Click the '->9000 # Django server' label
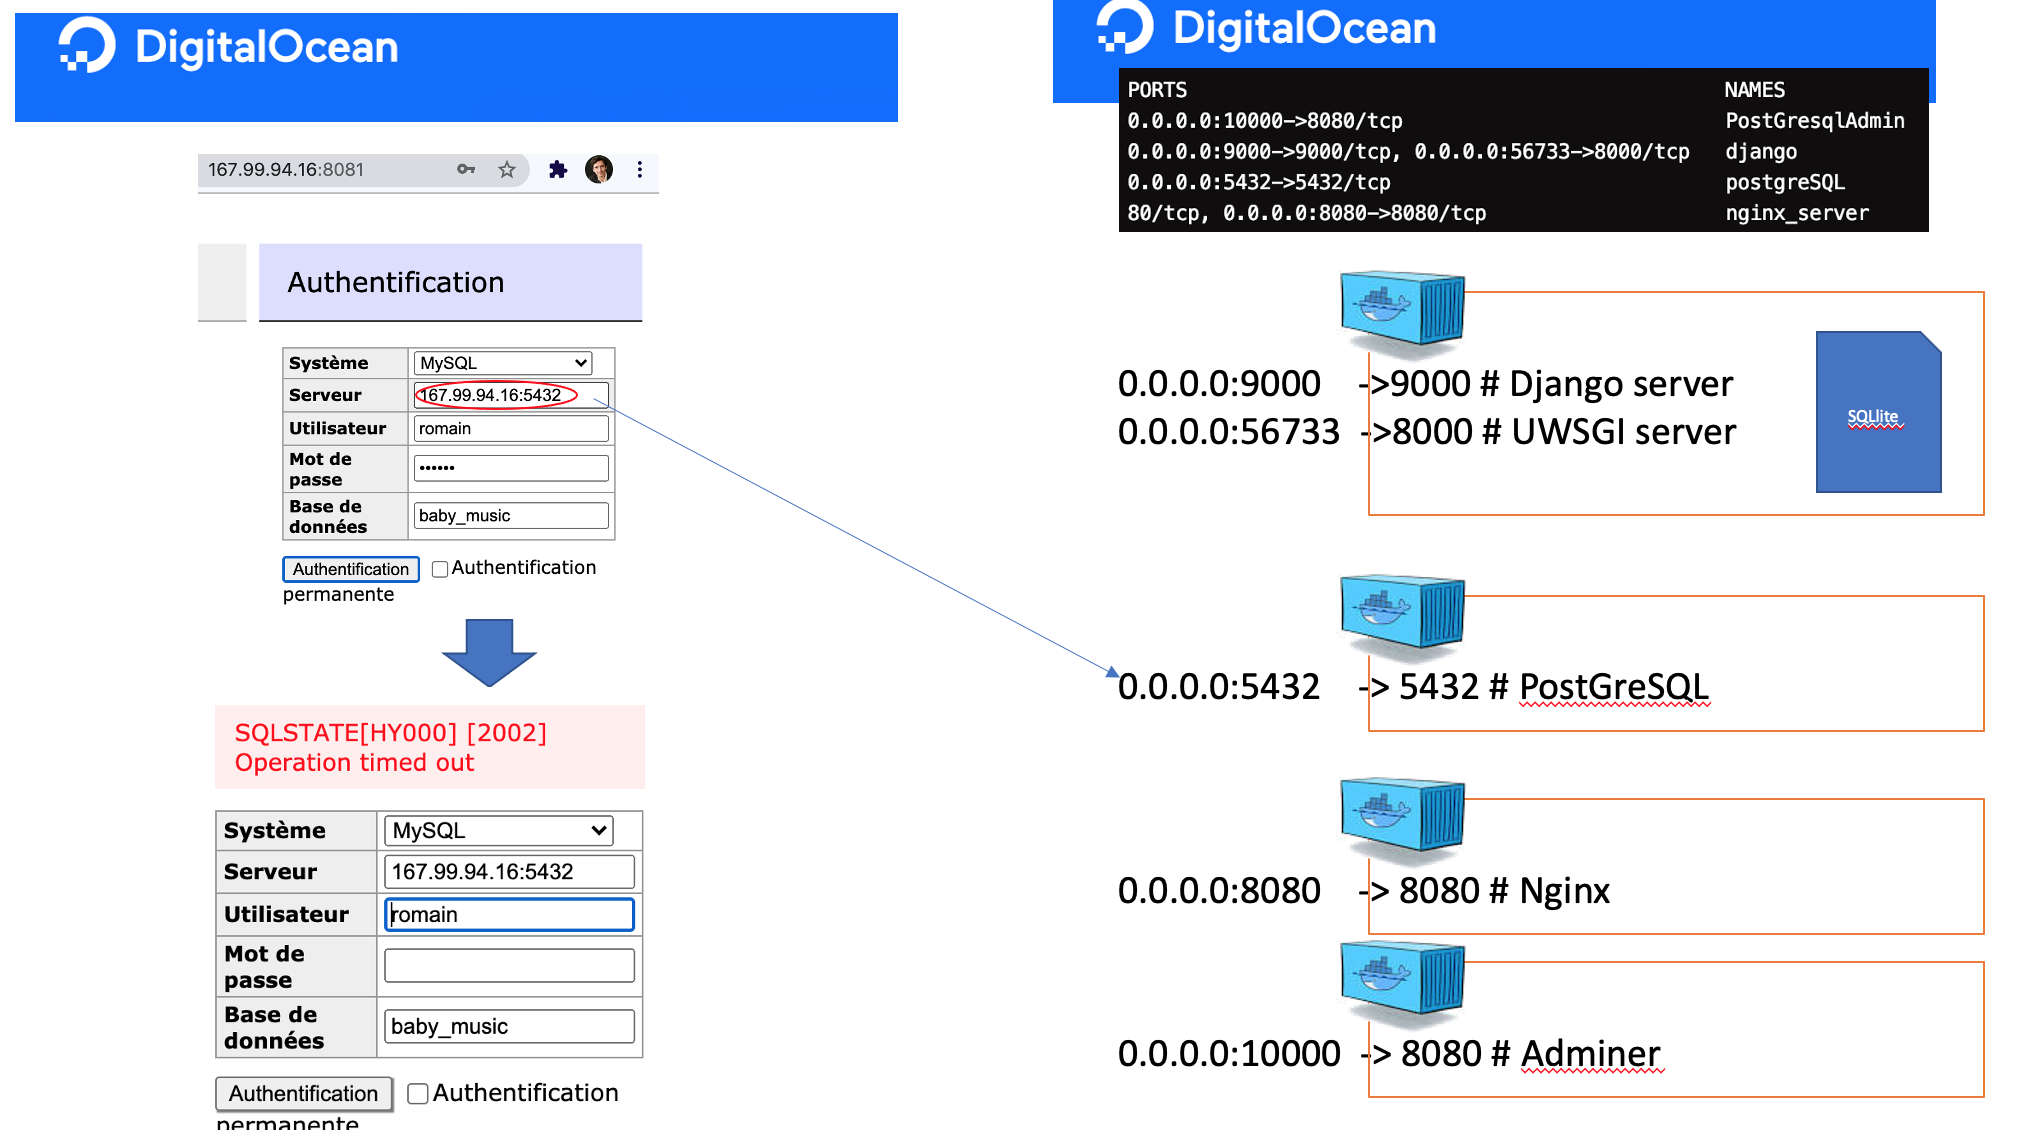Screen dimensions: 2030x1130 tap(1546, 384)
